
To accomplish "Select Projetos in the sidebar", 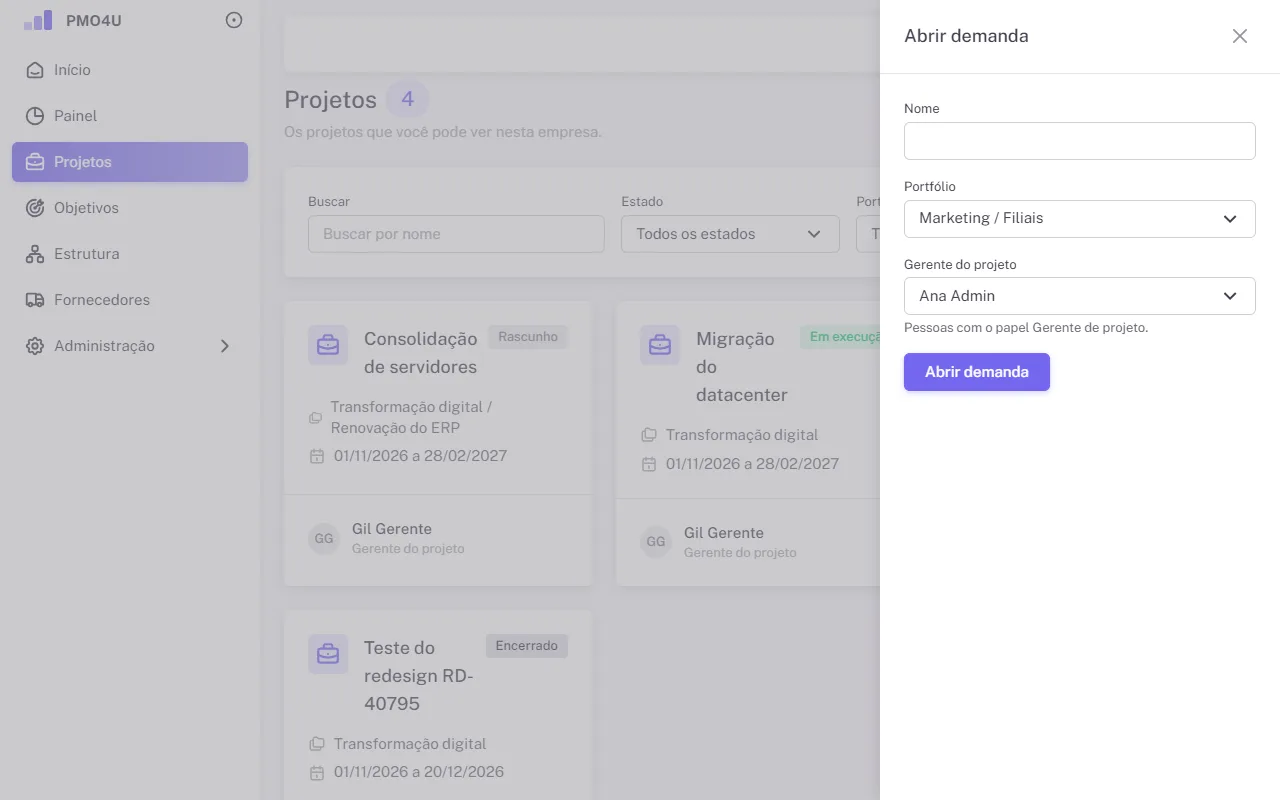I will (130, 162).
